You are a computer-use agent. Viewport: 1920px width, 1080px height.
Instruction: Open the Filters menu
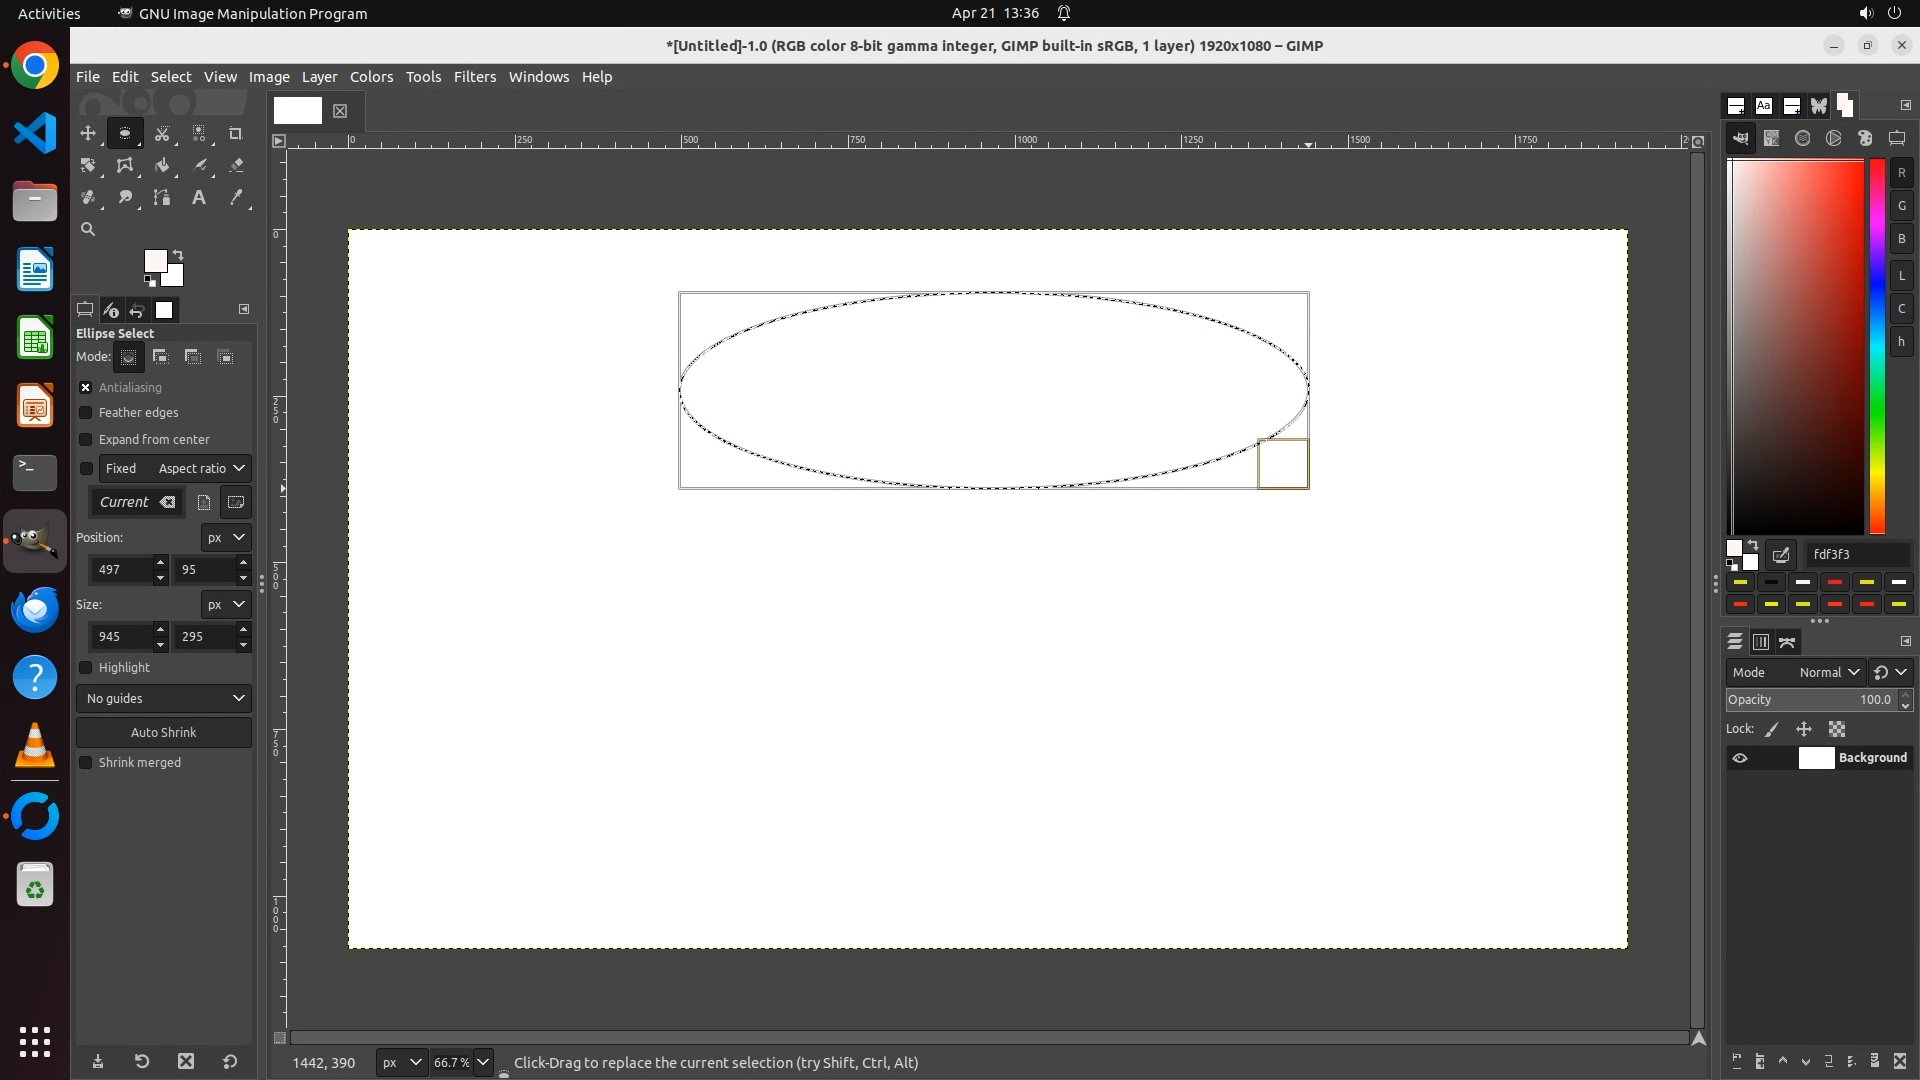[474, 77]
